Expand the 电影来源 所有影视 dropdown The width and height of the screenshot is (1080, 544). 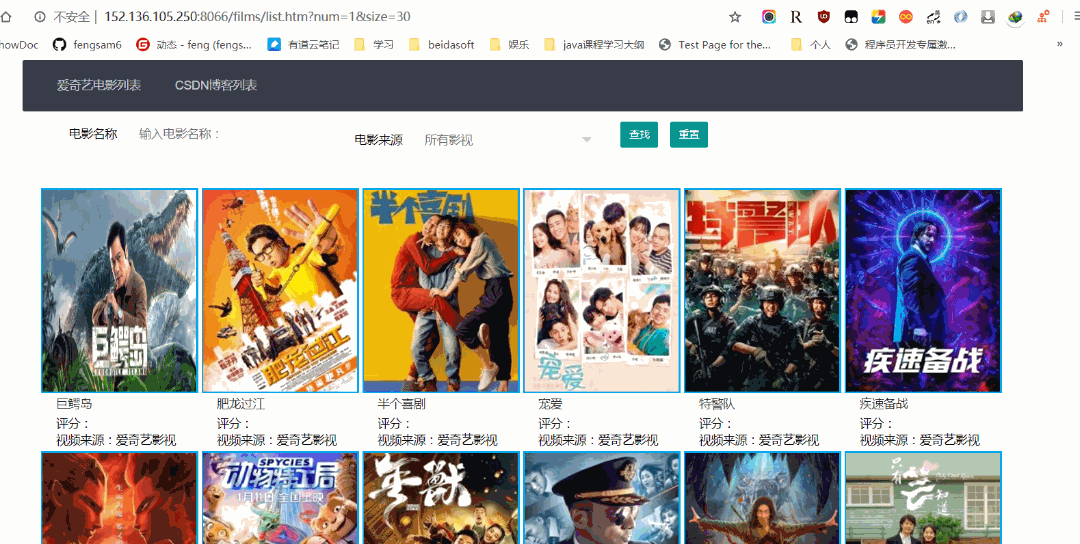coord(508,140)
